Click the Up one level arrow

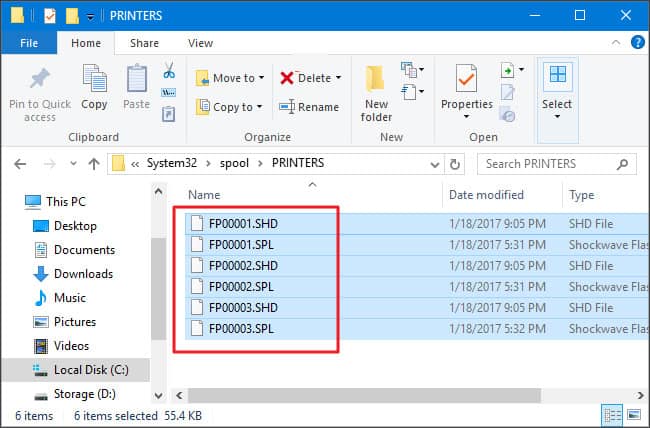pyautogui.click(x=94, y=164)
